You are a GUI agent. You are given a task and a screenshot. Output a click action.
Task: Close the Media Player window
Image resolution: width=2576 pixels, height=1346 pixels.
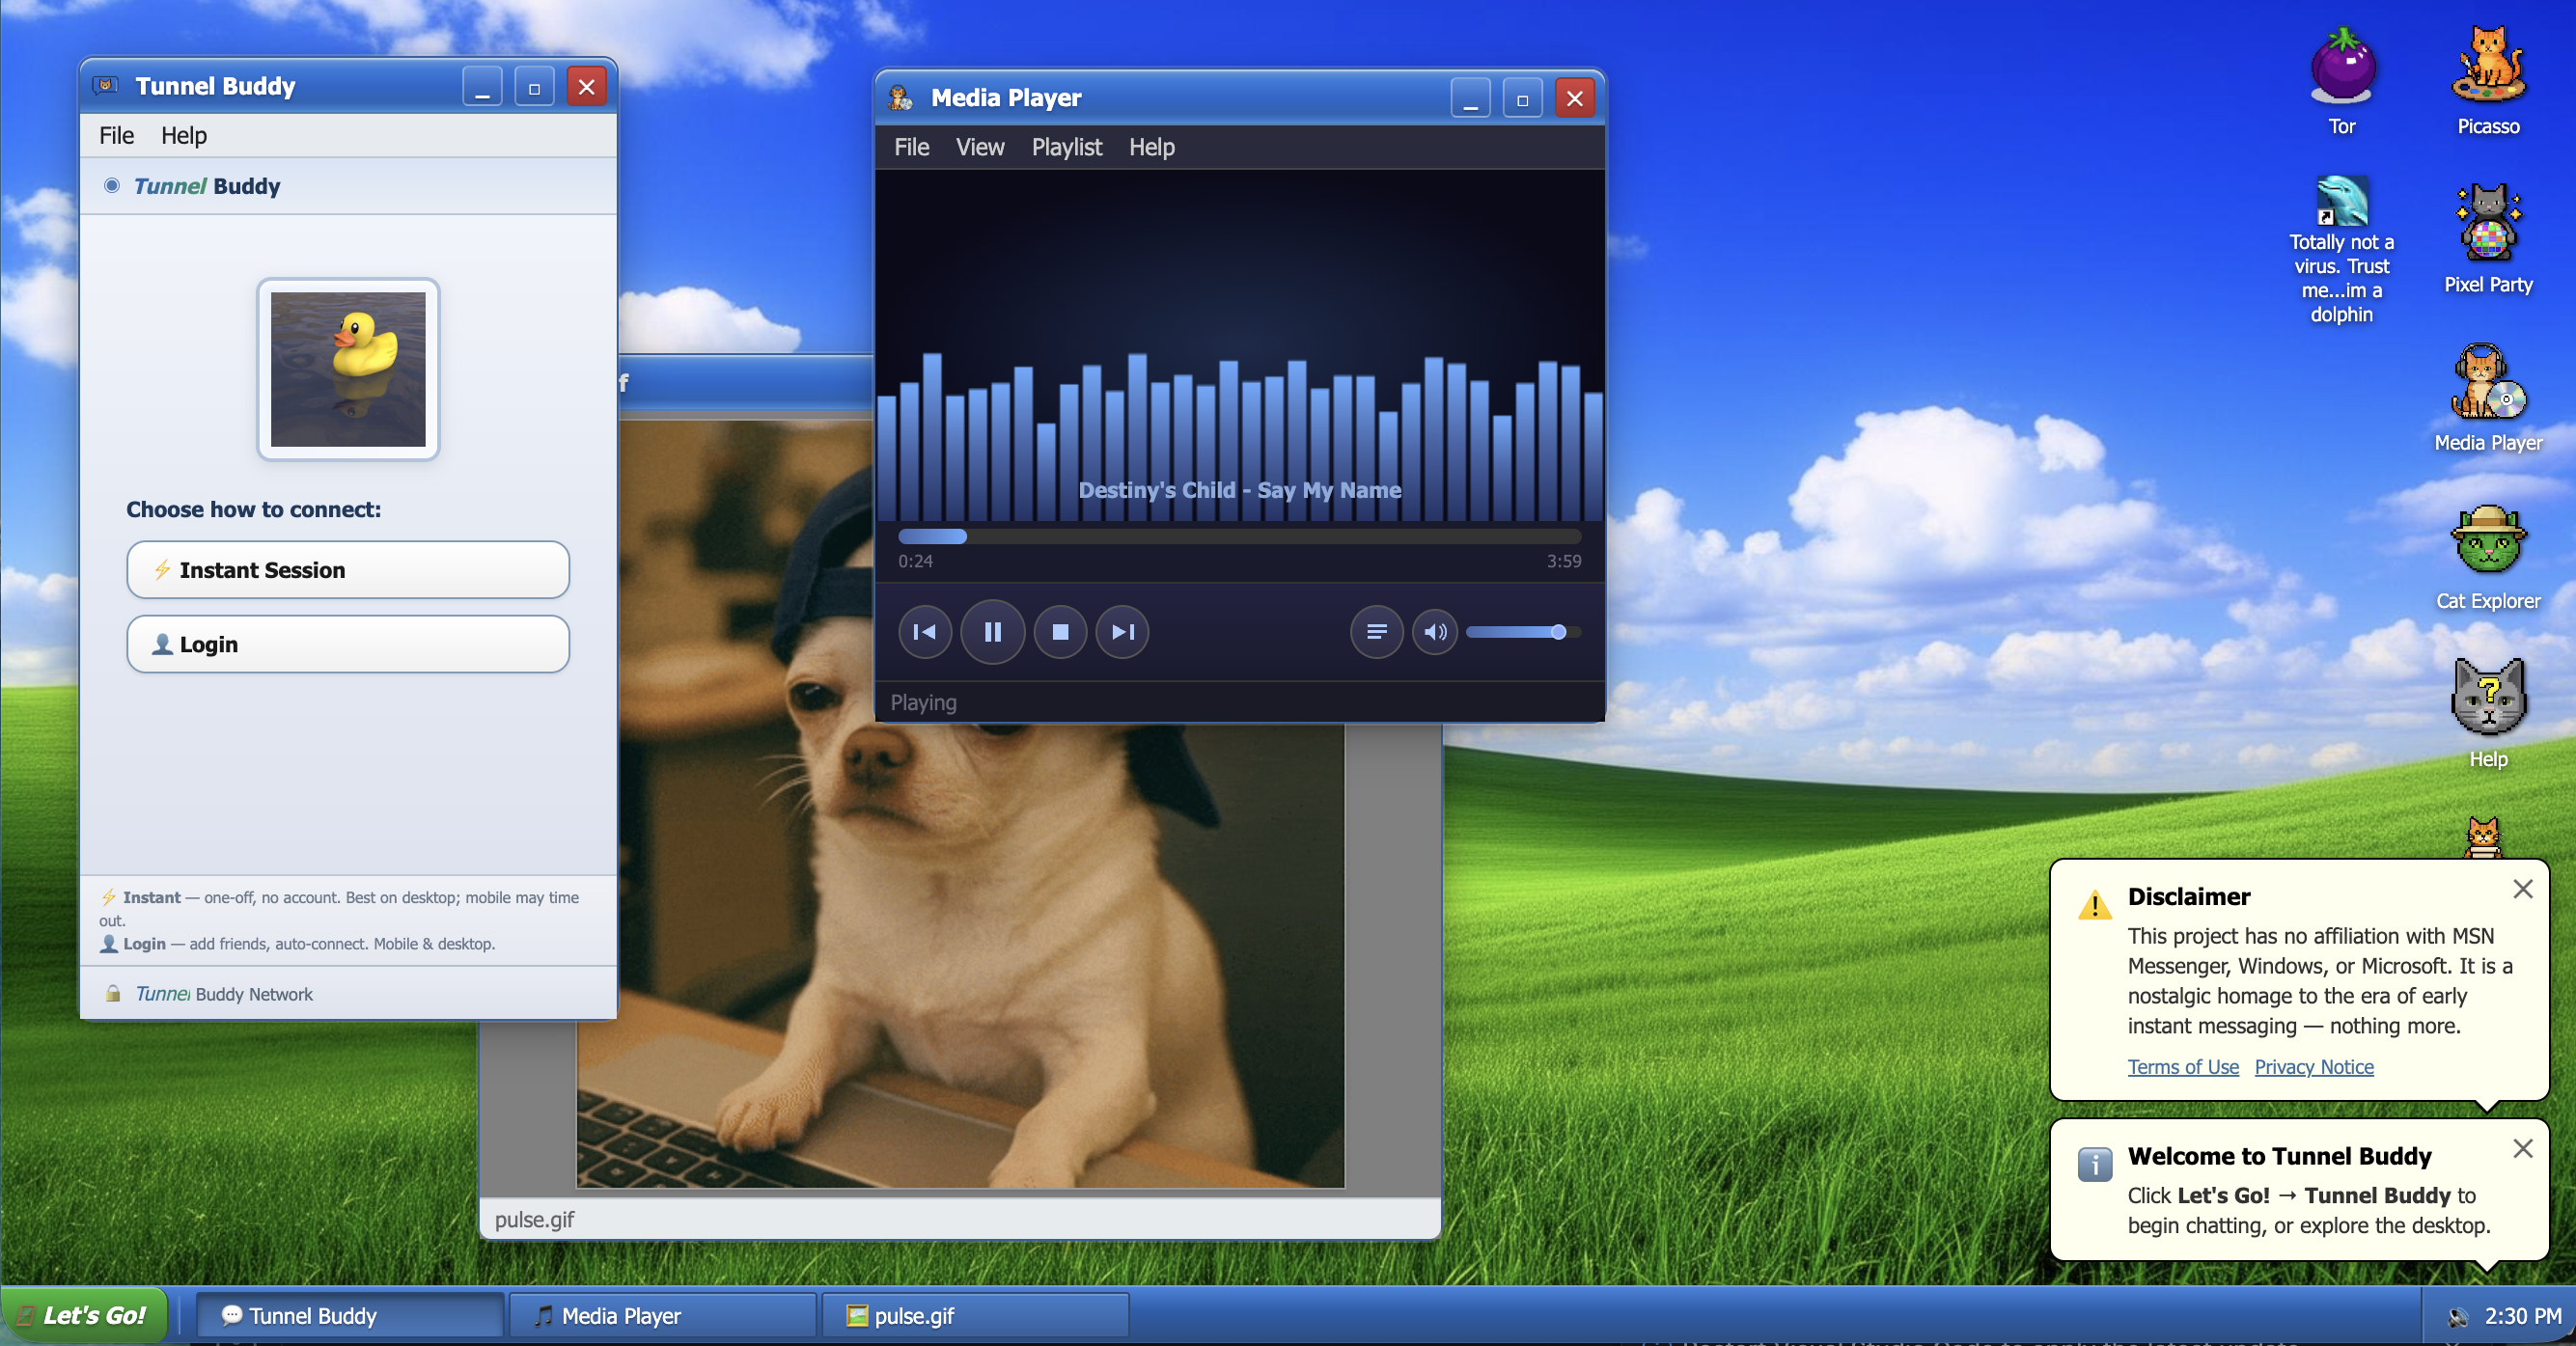tap(1574, 98)
